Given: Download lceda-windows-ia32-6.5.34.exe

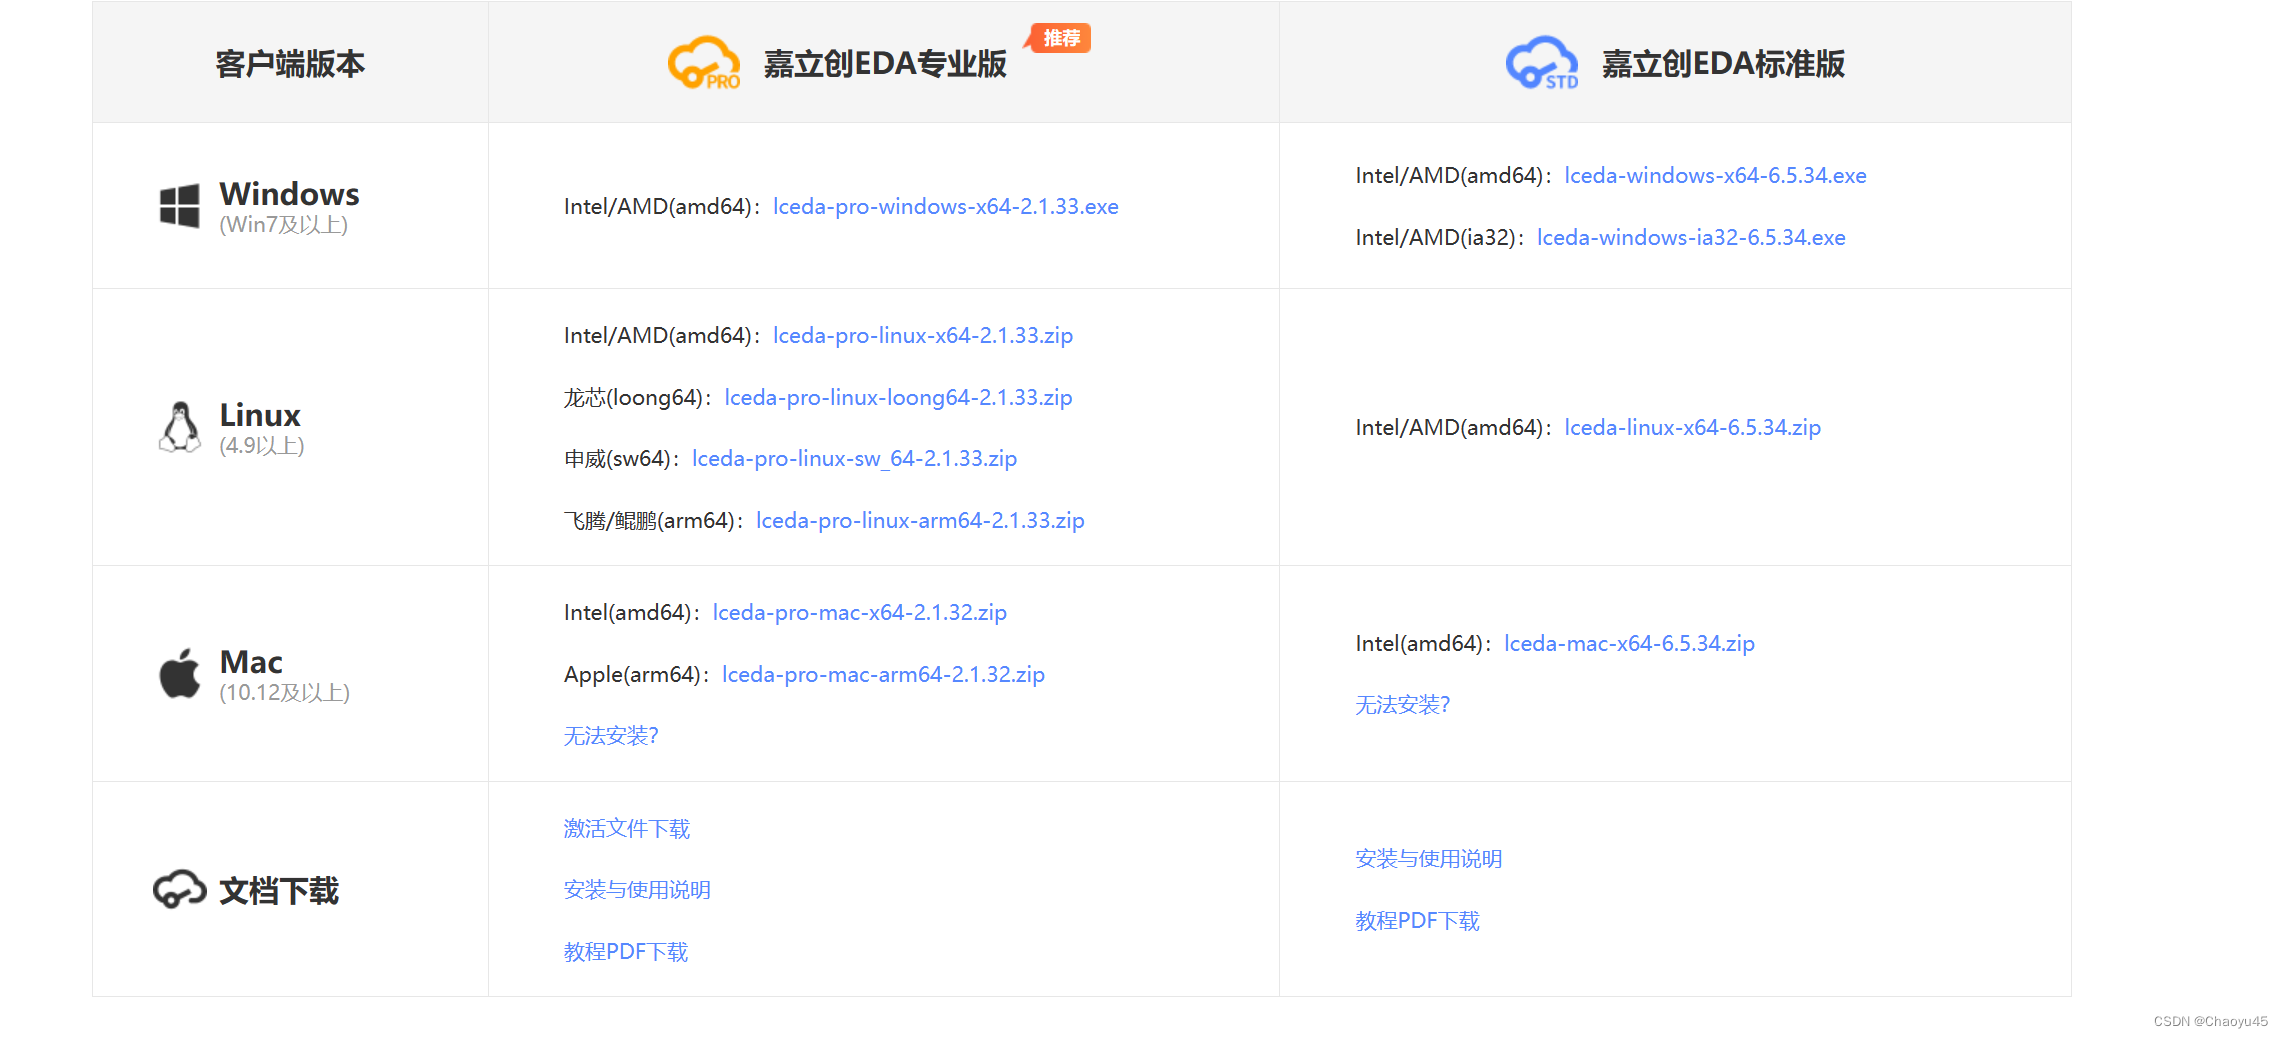Looking at the screenshot, I should [1691, 237].
